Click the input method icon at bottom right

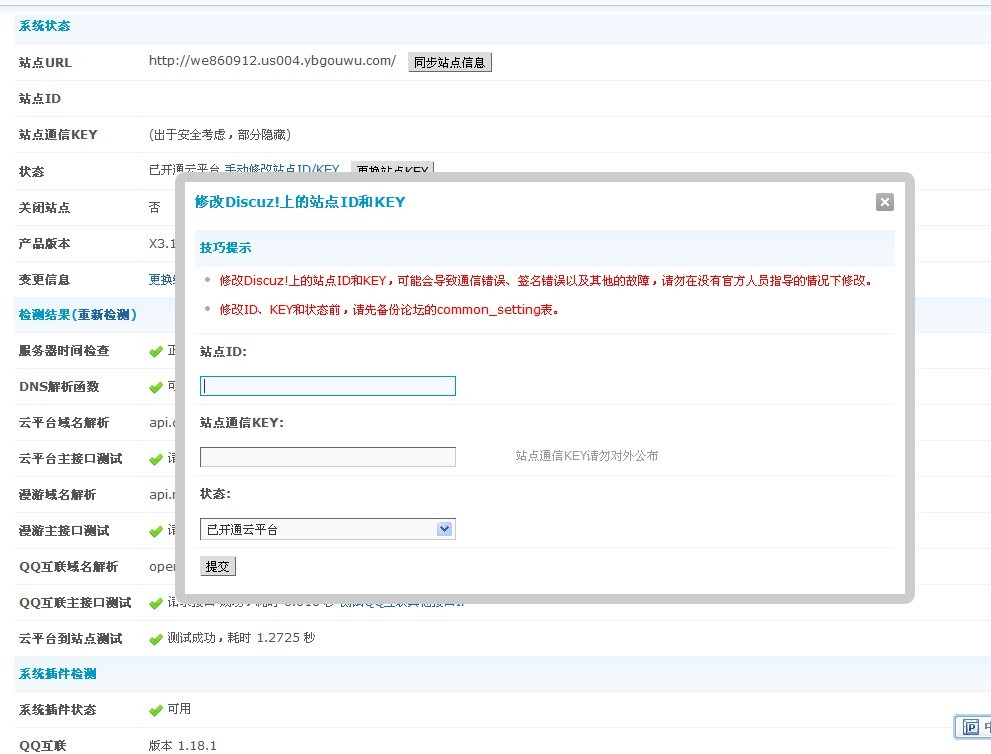click(971, 727)
